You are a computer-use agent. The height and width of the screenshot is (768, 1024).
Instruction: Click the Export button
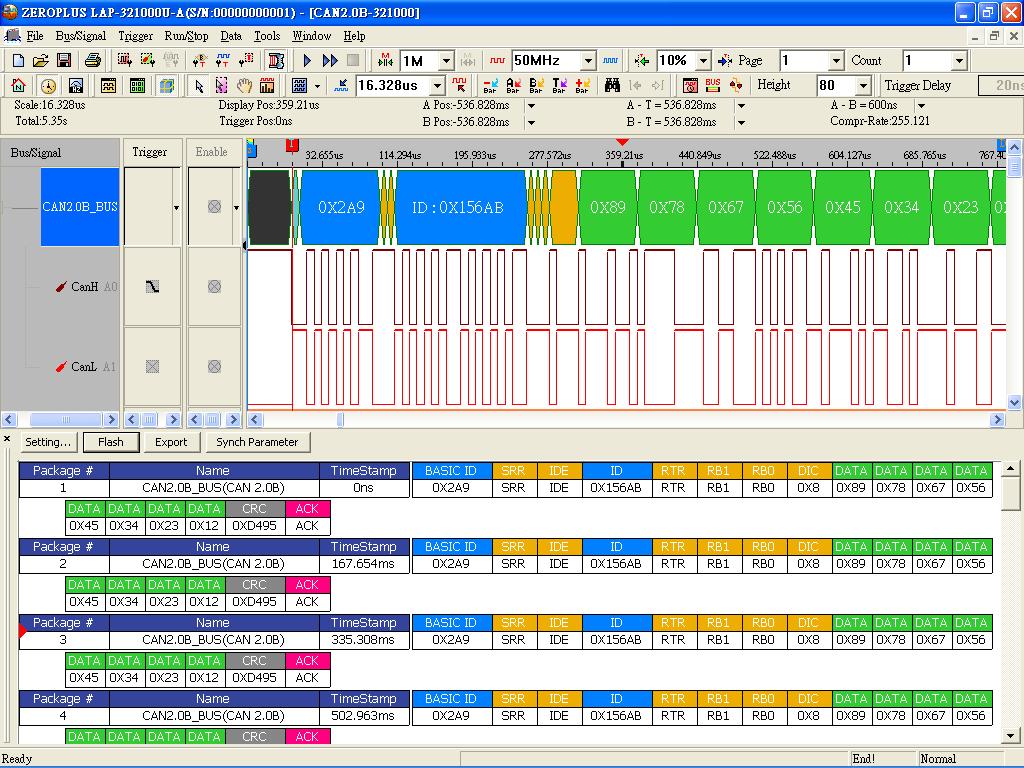(x=171, y=442)
